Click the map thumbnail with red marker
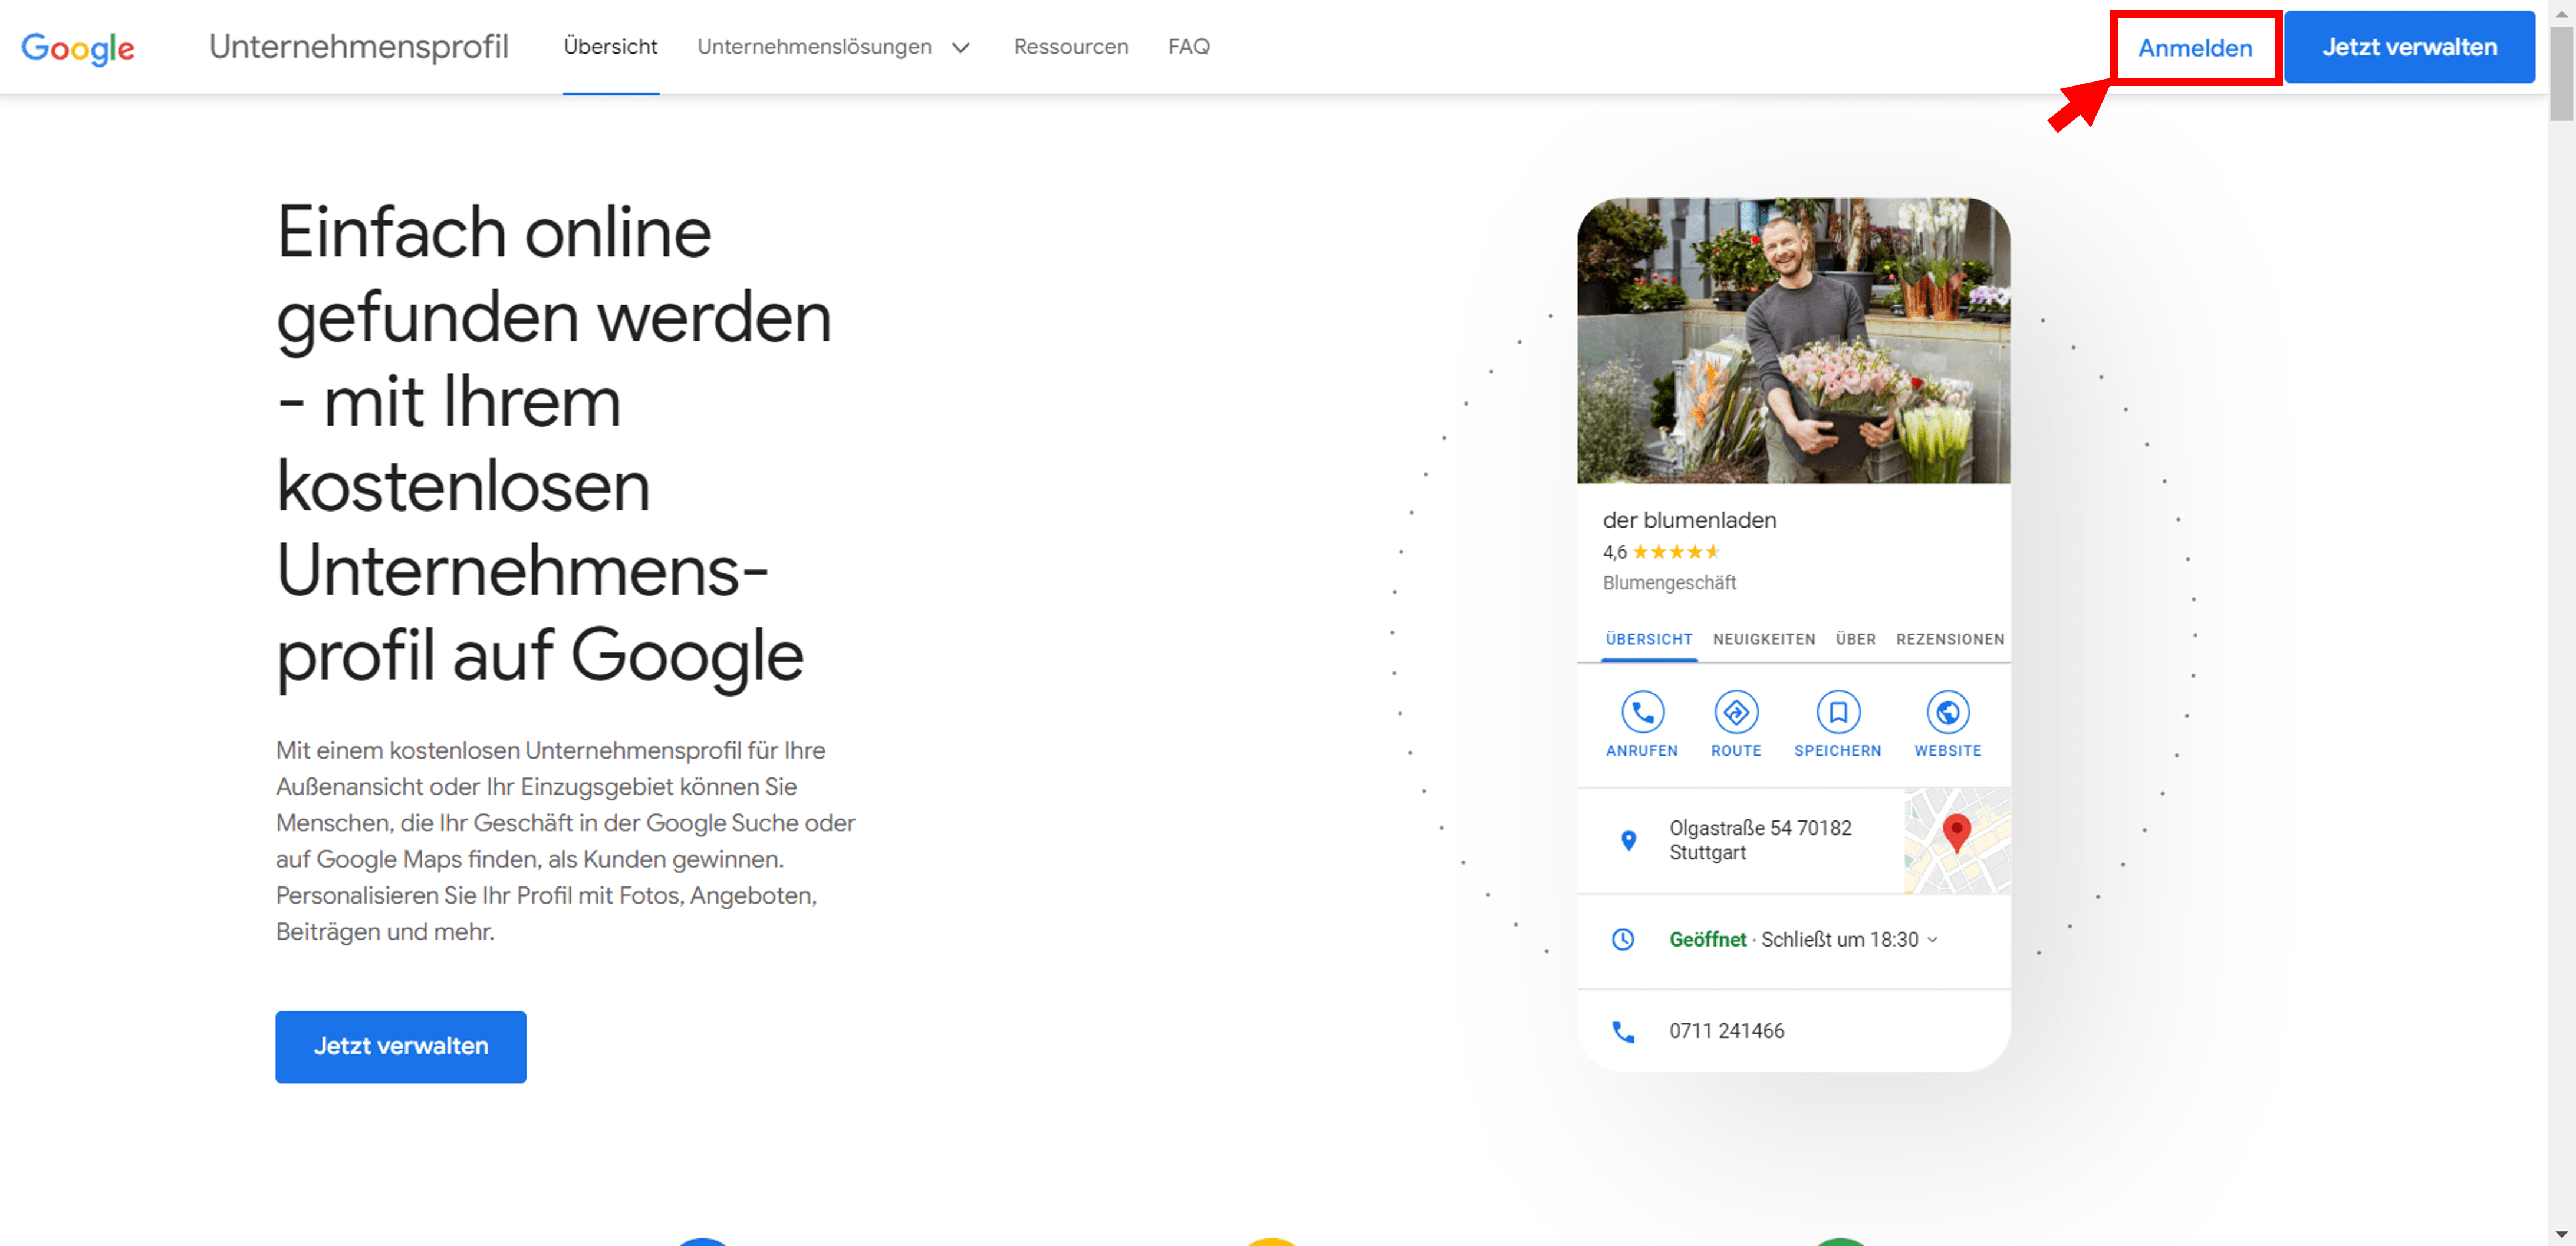Screen dimensions: 2576x1246 pyautogui.click(x=1956, y=840)
